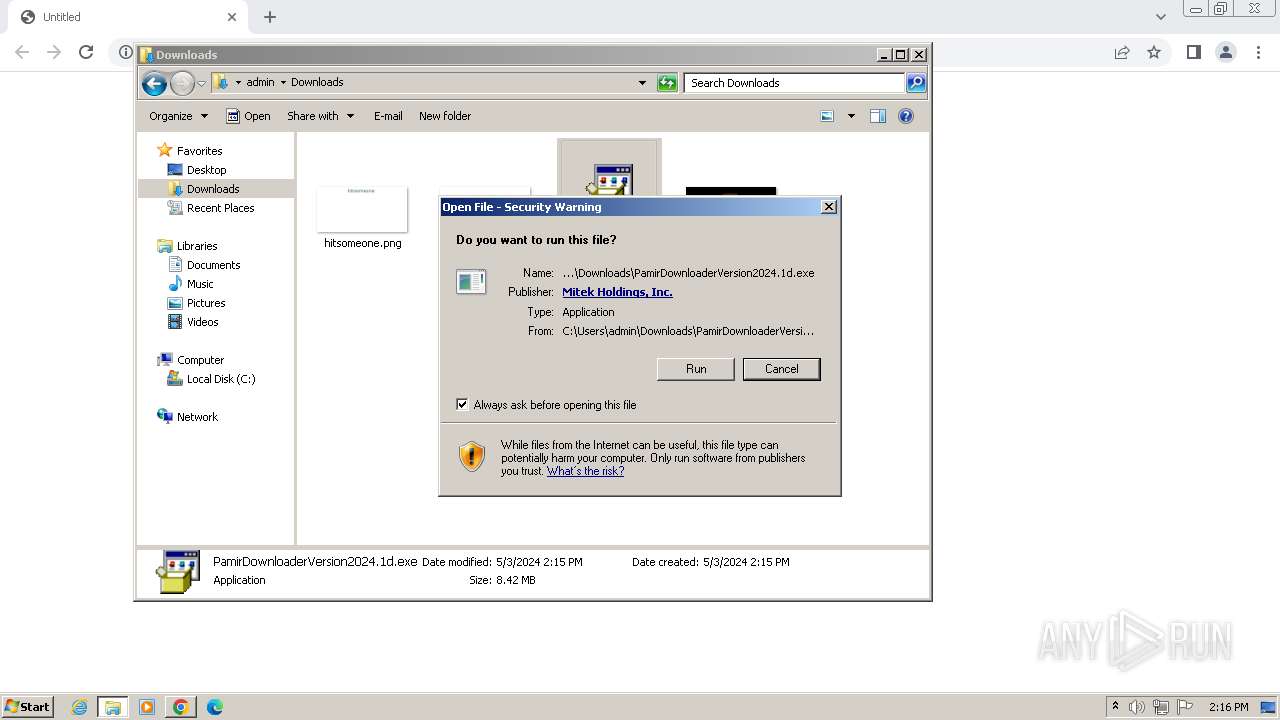Open the Share with menu

pyautogui.click(x=320, y=116)
